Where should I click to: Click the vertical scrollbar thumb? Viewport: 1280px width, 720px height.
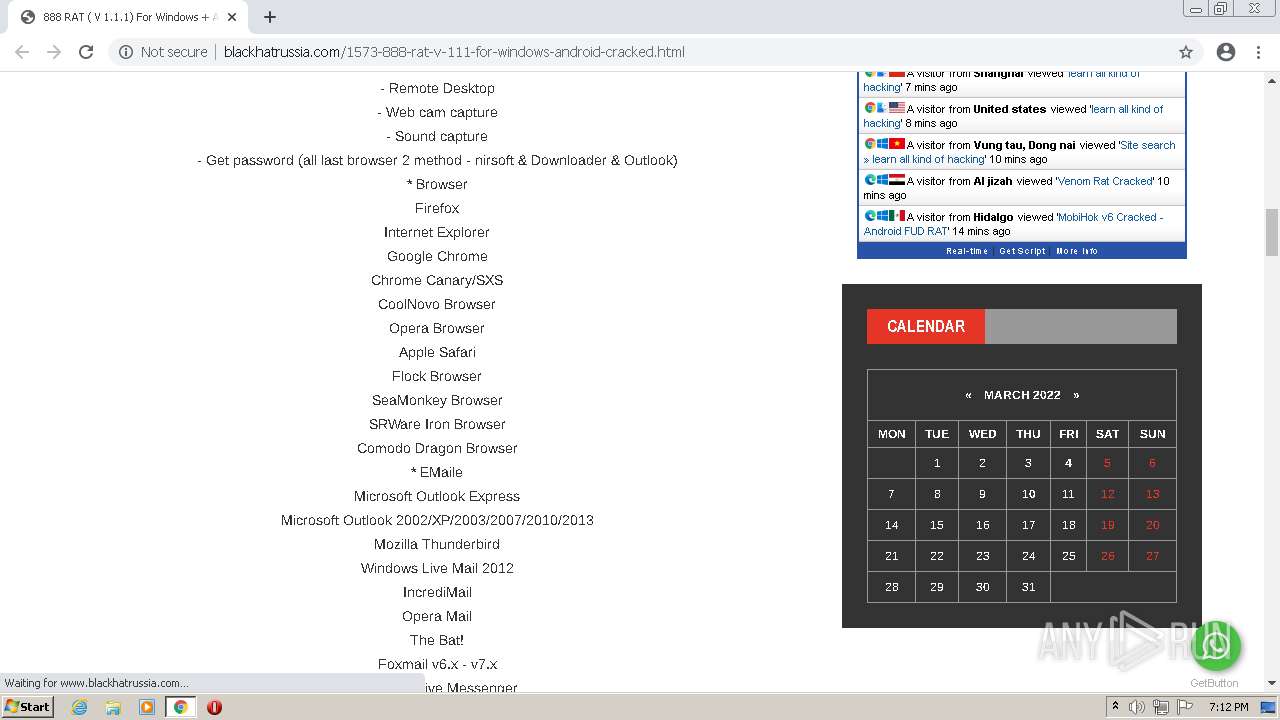(1272, 232)
